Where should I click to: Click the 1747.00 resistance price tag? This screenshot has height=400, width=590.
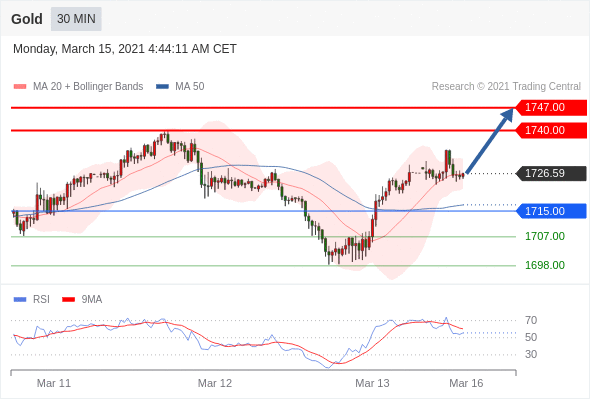[551, 108]
